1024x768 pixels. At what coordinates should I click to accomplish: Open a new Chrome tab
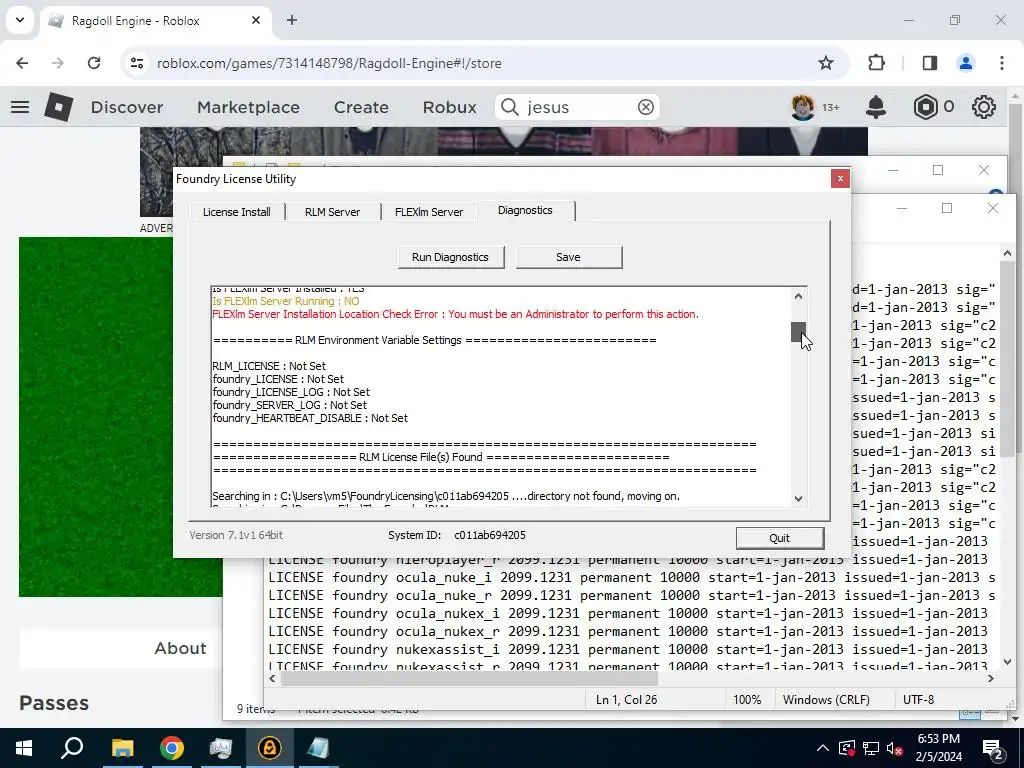click(292, 20)
